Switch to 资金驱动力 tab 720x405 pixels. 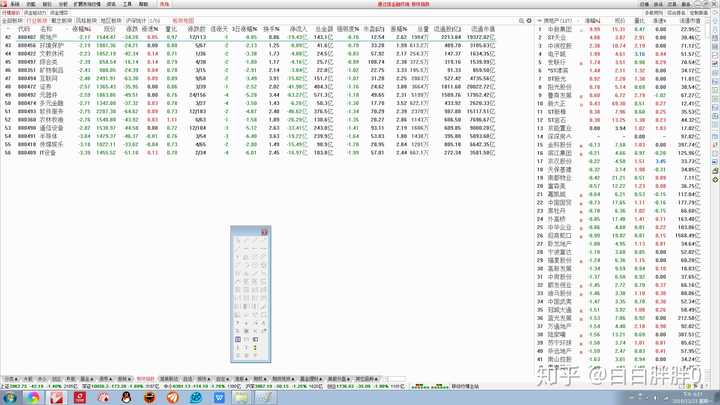coord(35,13)
